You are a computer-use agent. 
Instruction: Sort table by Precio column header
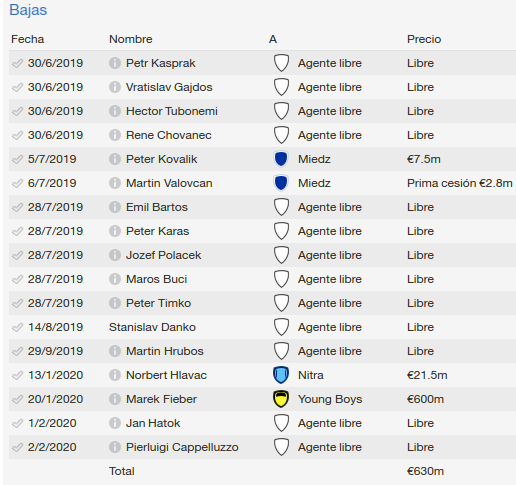424,39
